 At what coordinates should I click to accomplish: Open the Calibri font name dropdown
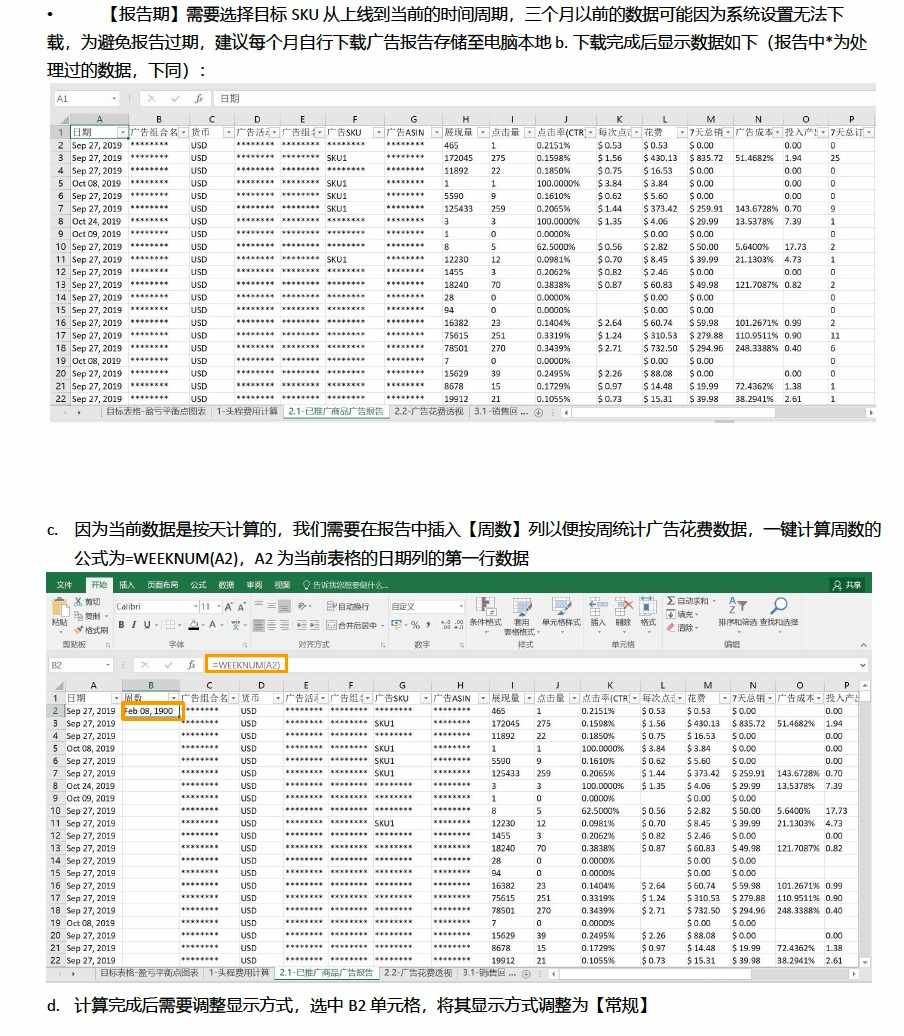(196, 607)
